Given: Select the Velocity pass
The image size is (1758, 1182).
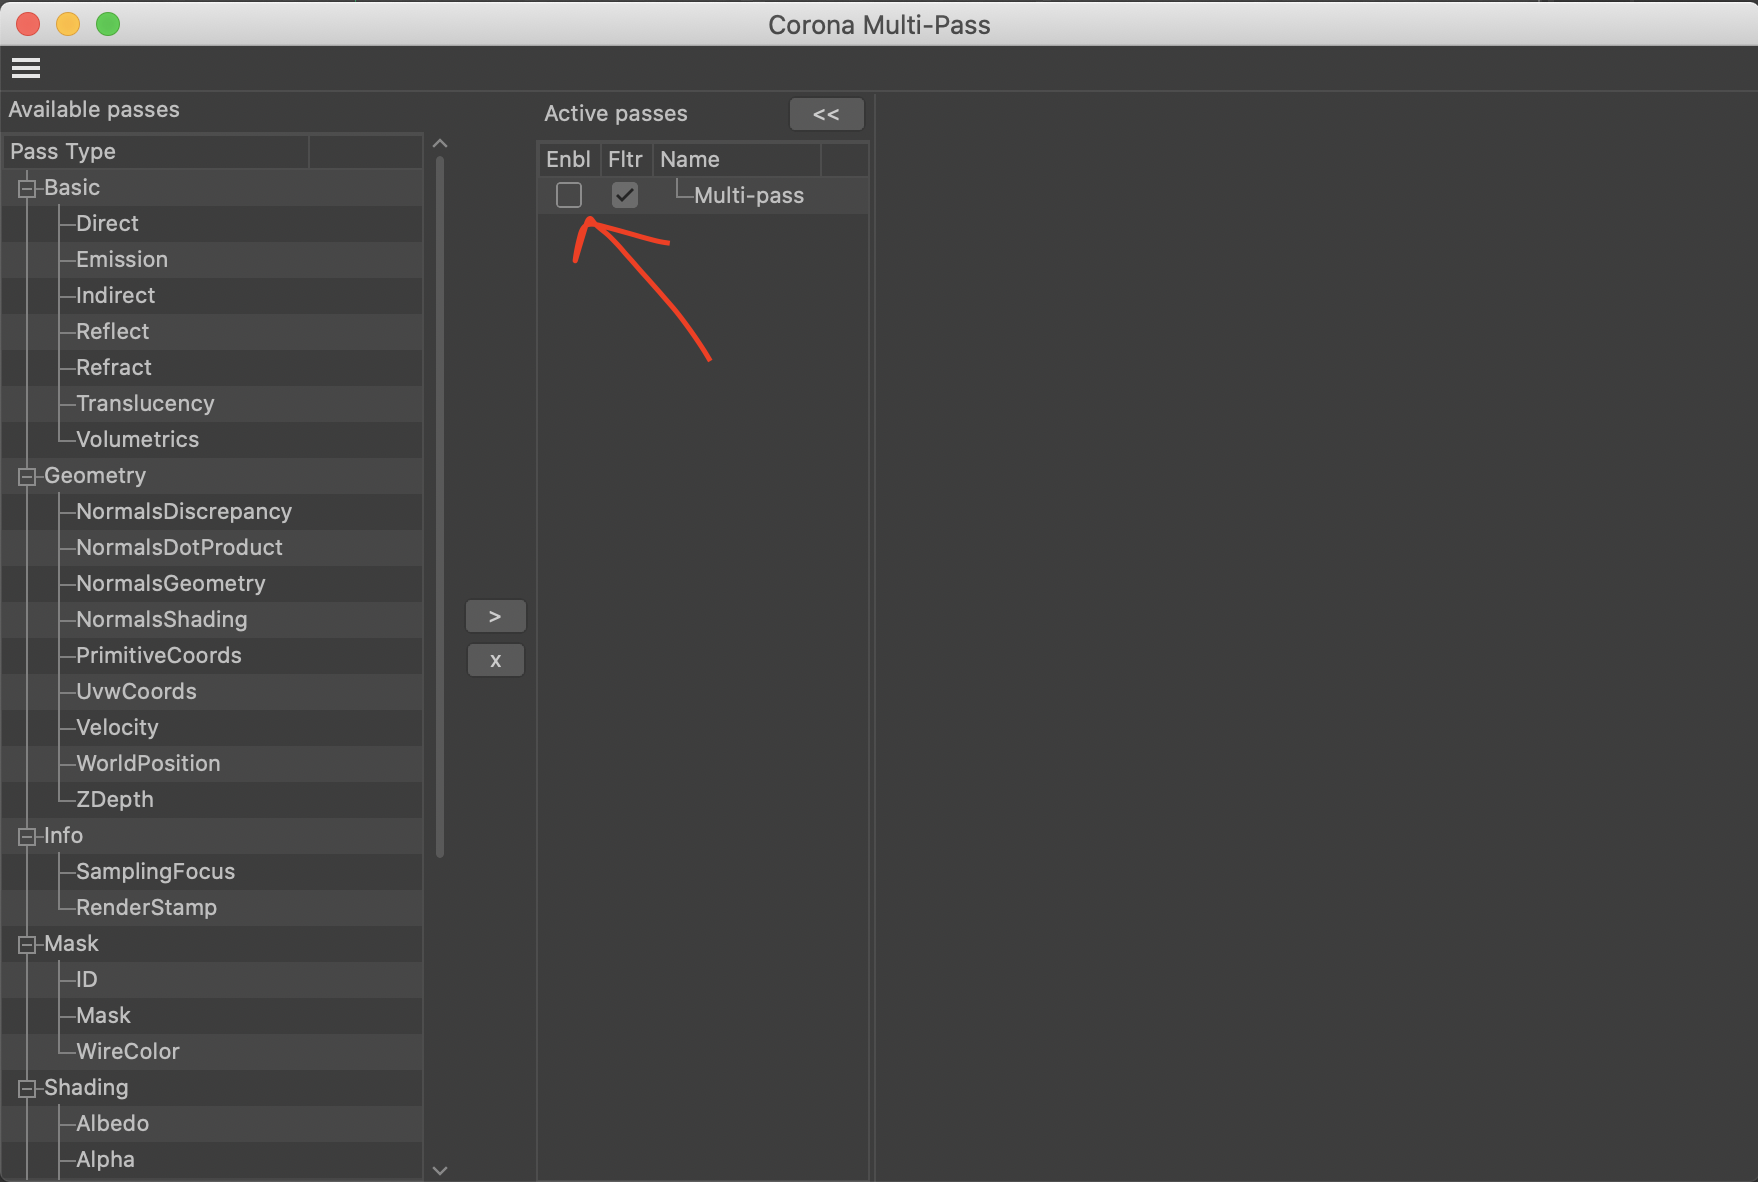Looking at the screenshot, I should [117, 727].
